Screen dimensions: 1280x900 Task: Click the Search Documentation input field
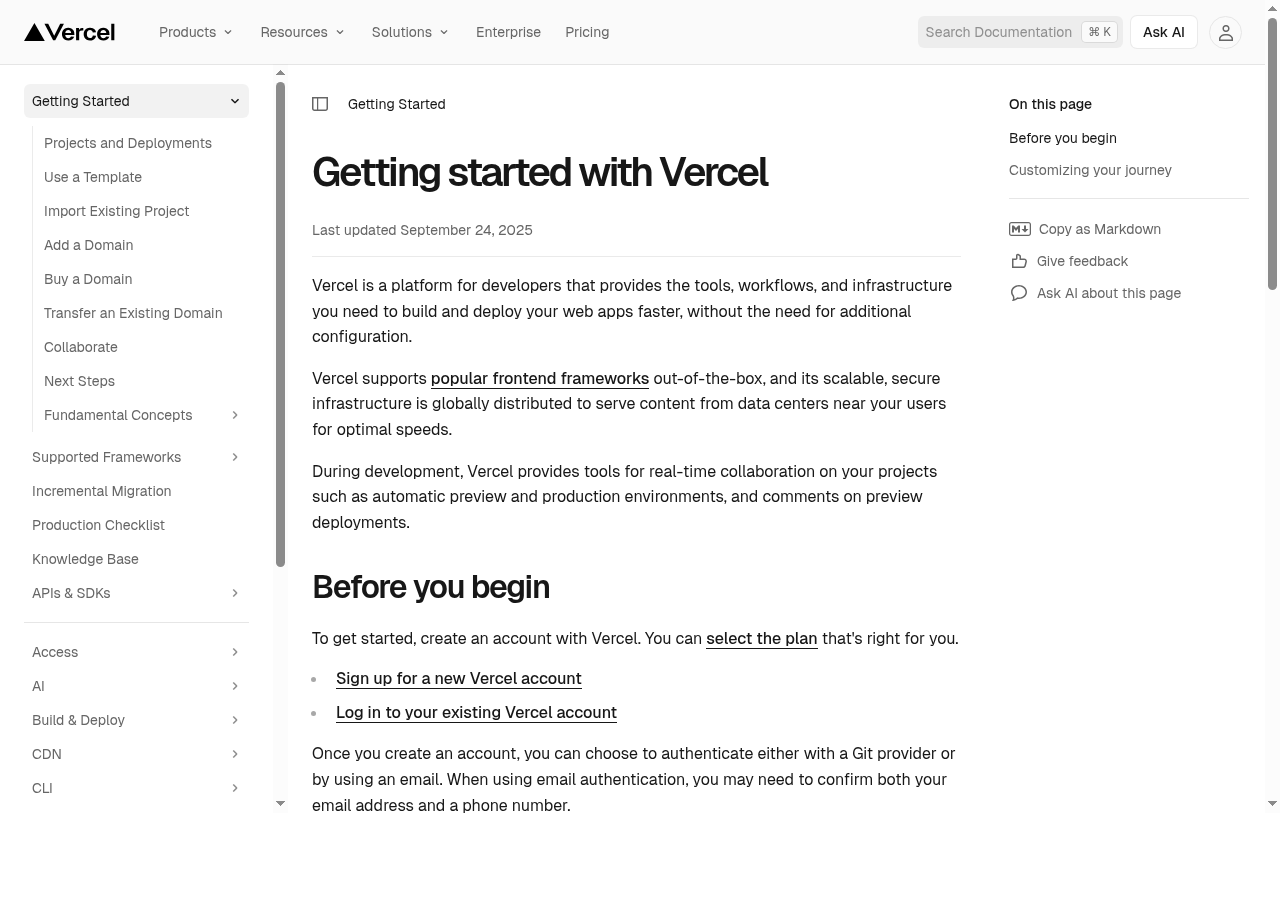click(1000, 32)
